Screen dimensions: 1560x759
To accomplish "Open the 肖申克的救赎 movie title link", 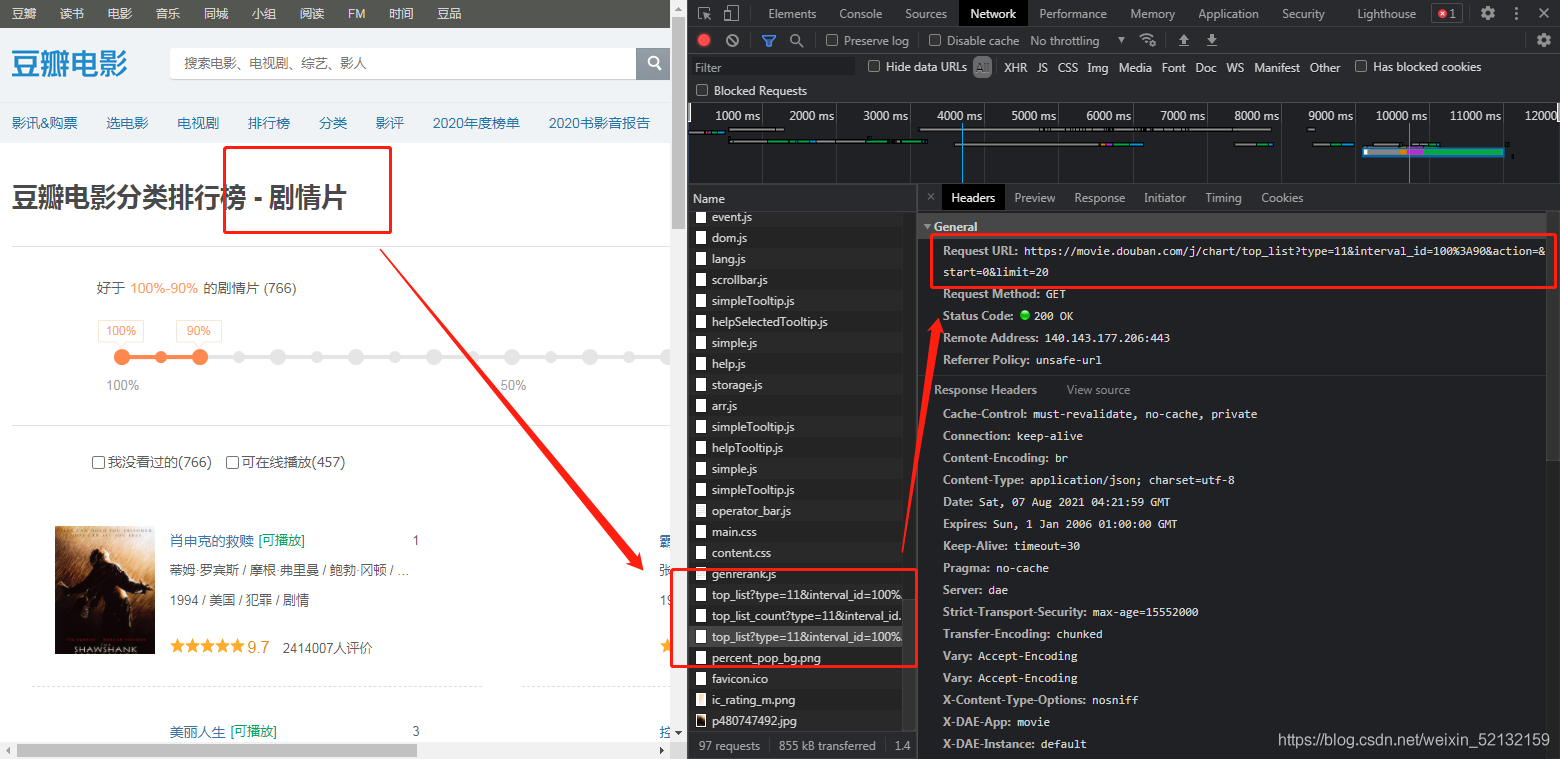I will point(212,540).
